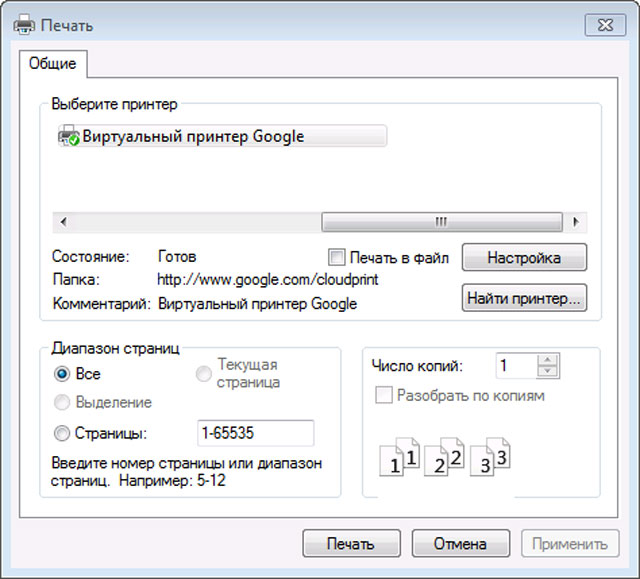Click the http://www.google.com/cloudprint folder text
Image resolution: width=640 pixels, height=579 pixels.
click(268, 280)
